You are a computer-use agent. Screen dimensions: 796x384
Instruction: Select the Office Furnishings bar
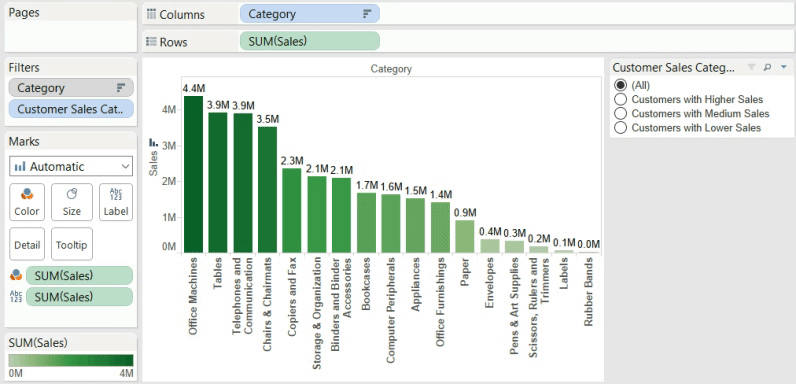441,227
